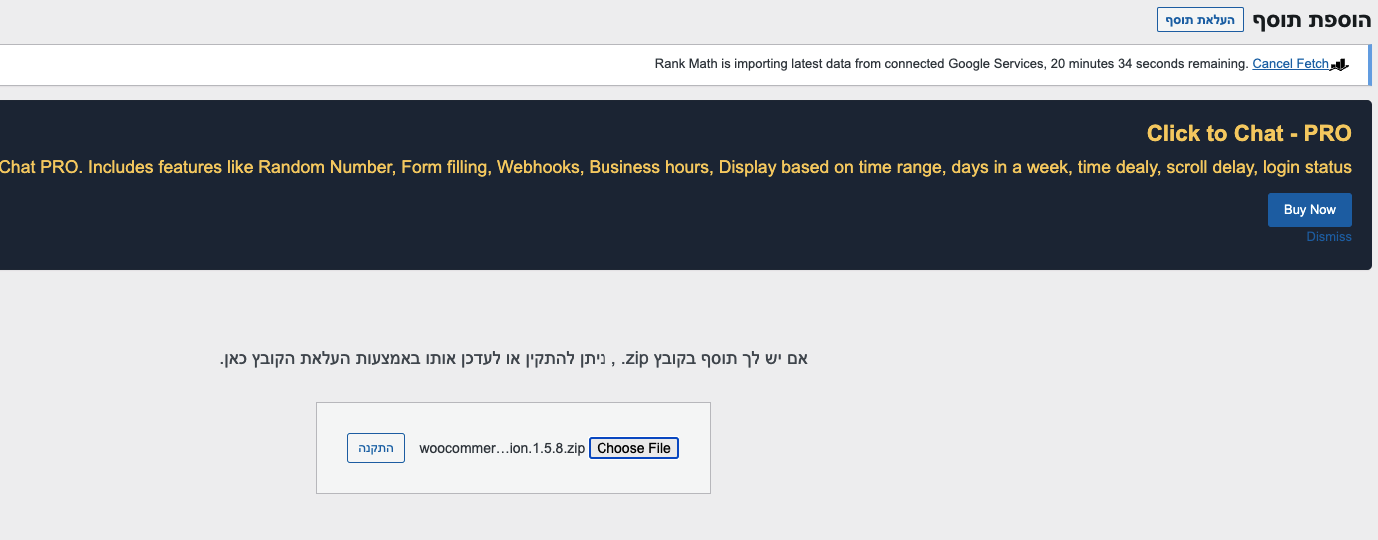
Task: Click the Chat PRO features description line
Action: pyautogui.click(x=676, y=167)
